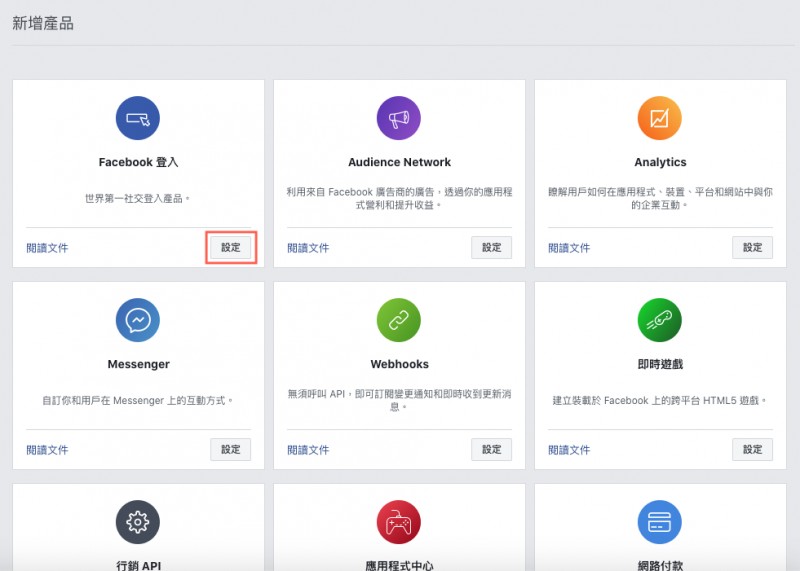The width and height of the screenshot is (800, 571).
Task: Click 設定 for Audience Network
Action: (491, 247)
